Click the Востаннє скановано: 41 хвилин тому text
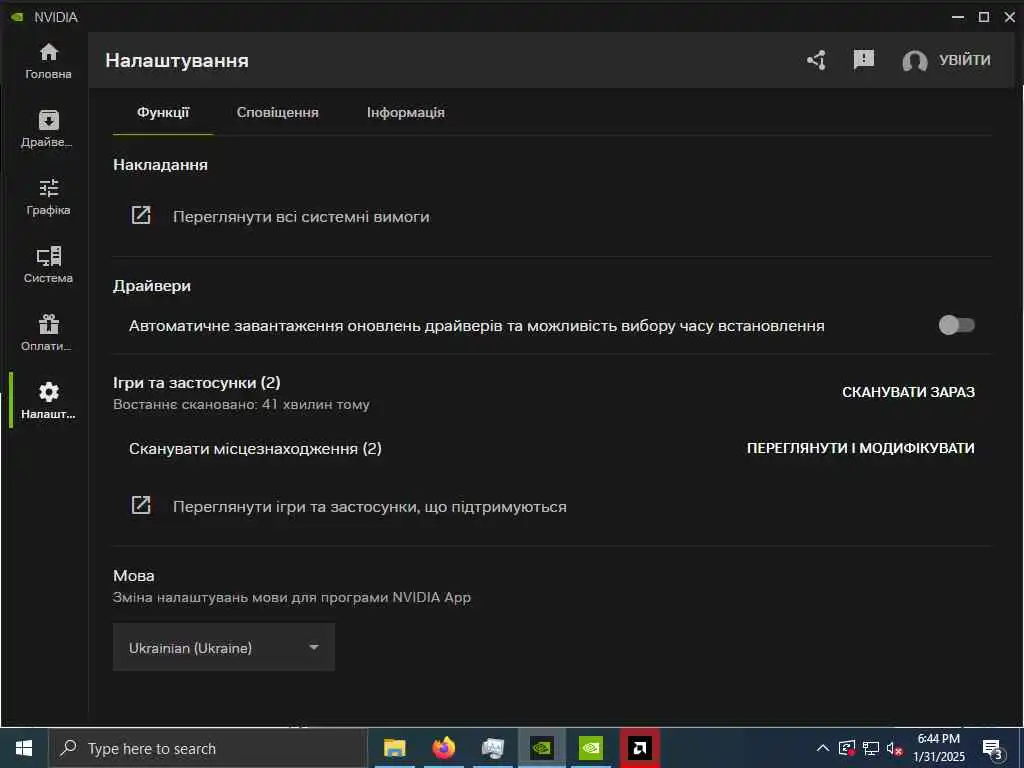1024x768 pixels. (x=241, y=405)
